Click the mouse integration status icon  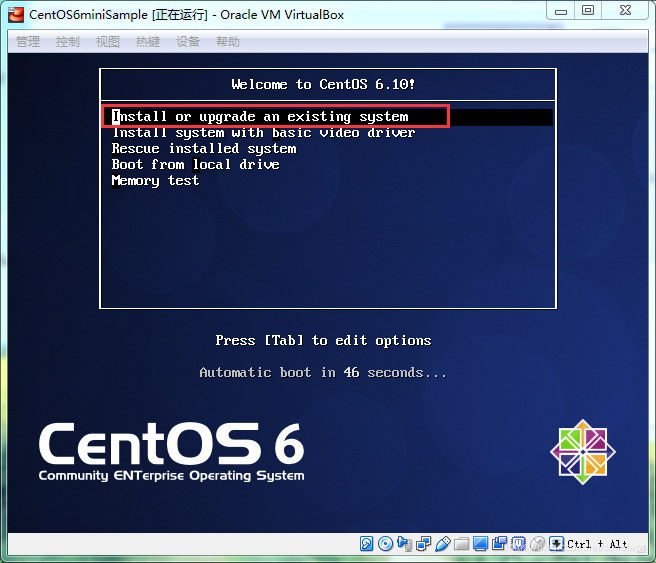[x=538, y=543]
